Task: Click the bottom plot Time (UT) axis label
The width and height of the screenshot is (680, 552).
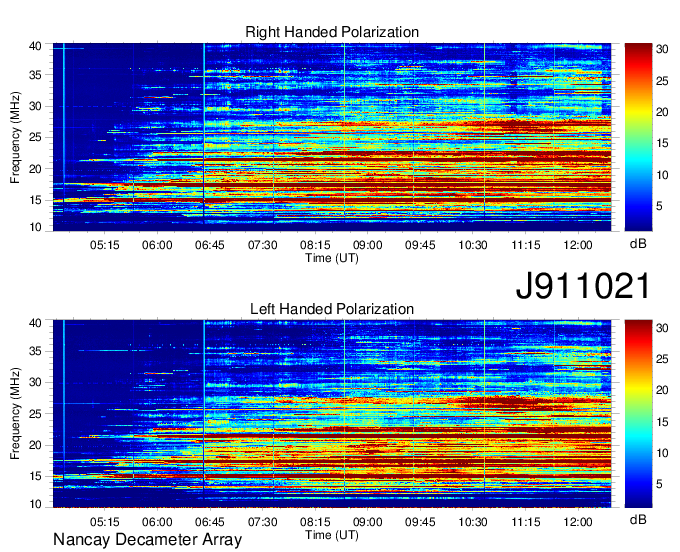Action: pyautogui.click(x=332, y=535)
